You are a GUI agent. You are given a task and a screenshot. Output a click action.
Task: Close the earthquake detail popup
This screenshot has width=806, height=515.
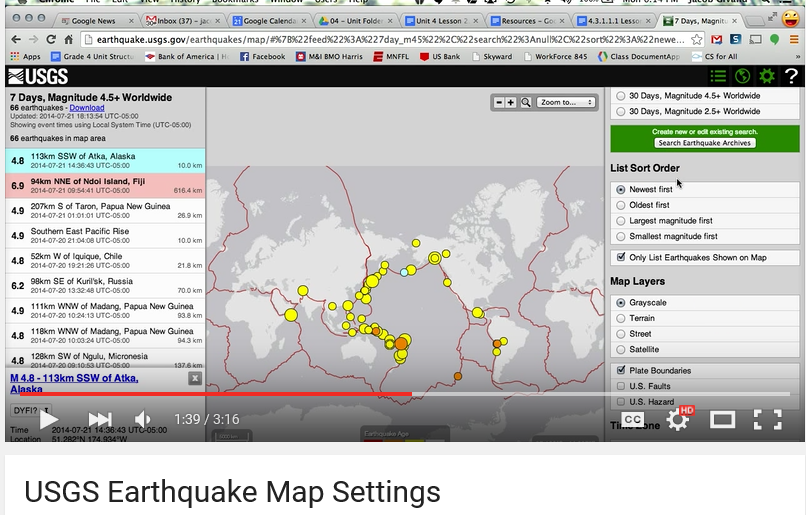[195, 379]
